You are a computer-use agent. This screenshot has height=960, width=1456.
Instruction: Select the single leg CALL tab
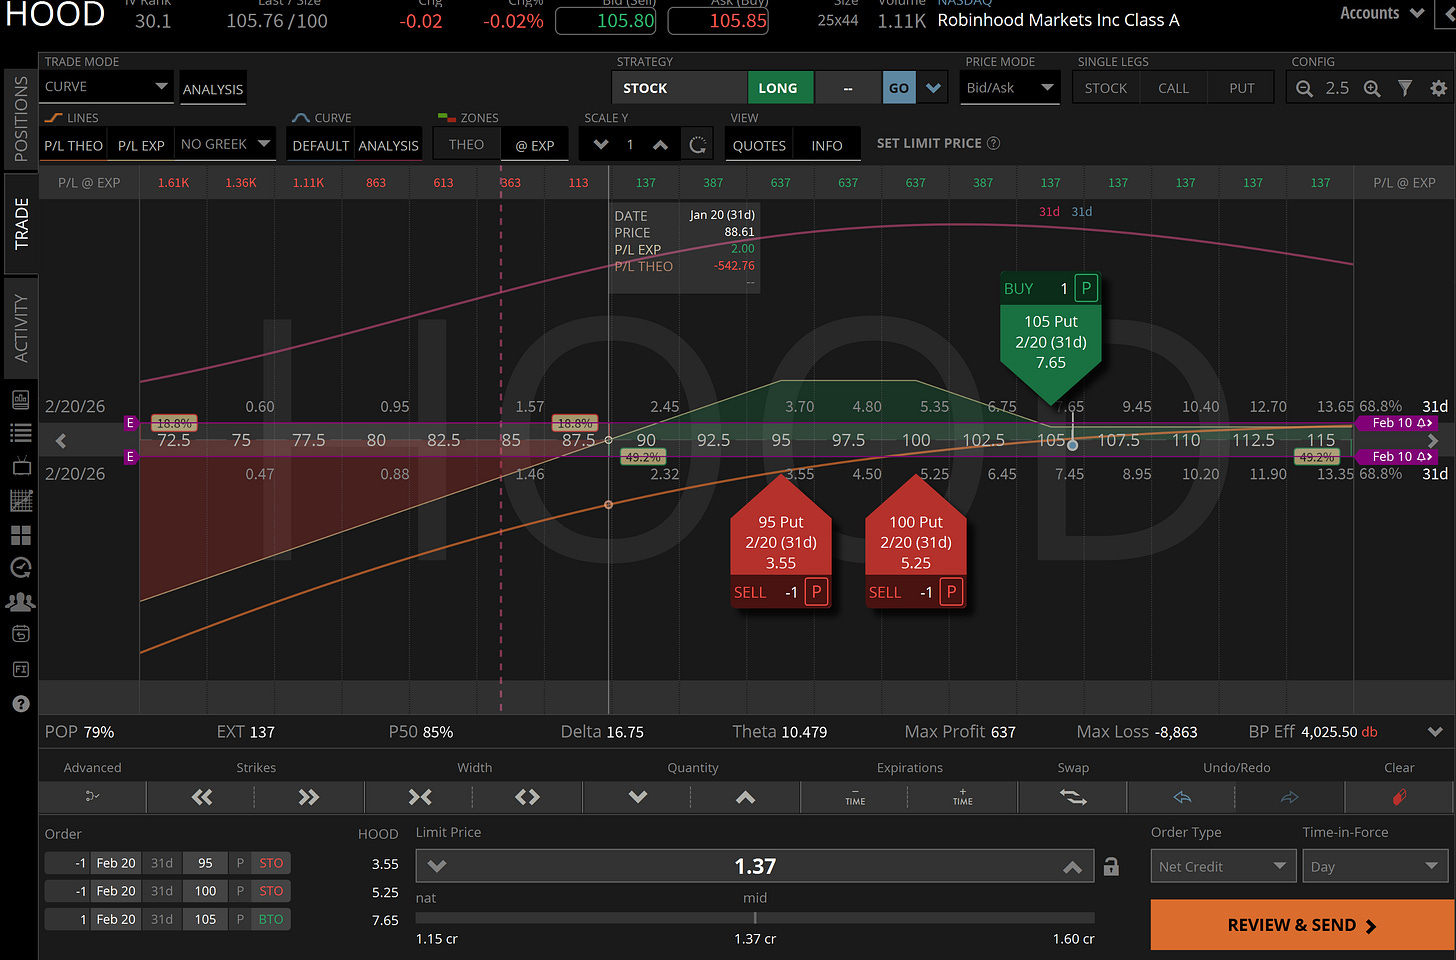1174,88
